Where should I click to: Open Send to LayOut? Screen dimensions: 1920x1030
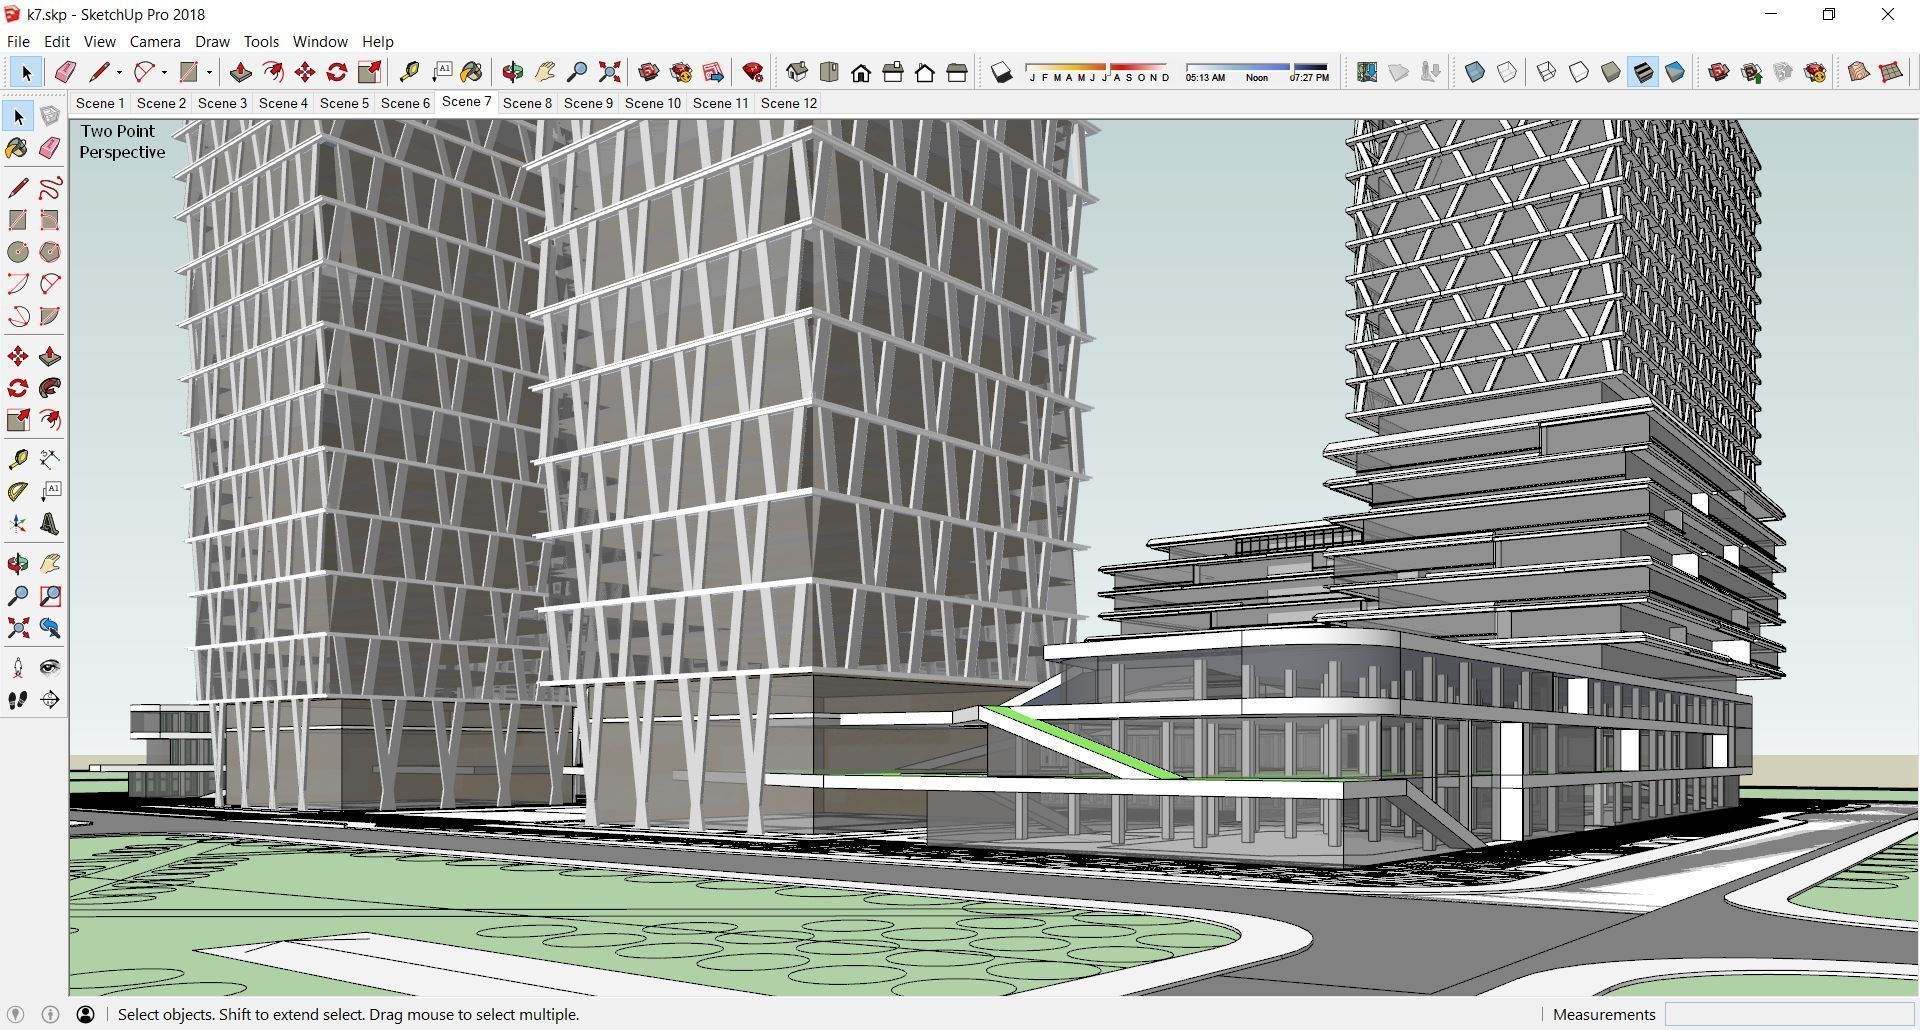point(713,72)
